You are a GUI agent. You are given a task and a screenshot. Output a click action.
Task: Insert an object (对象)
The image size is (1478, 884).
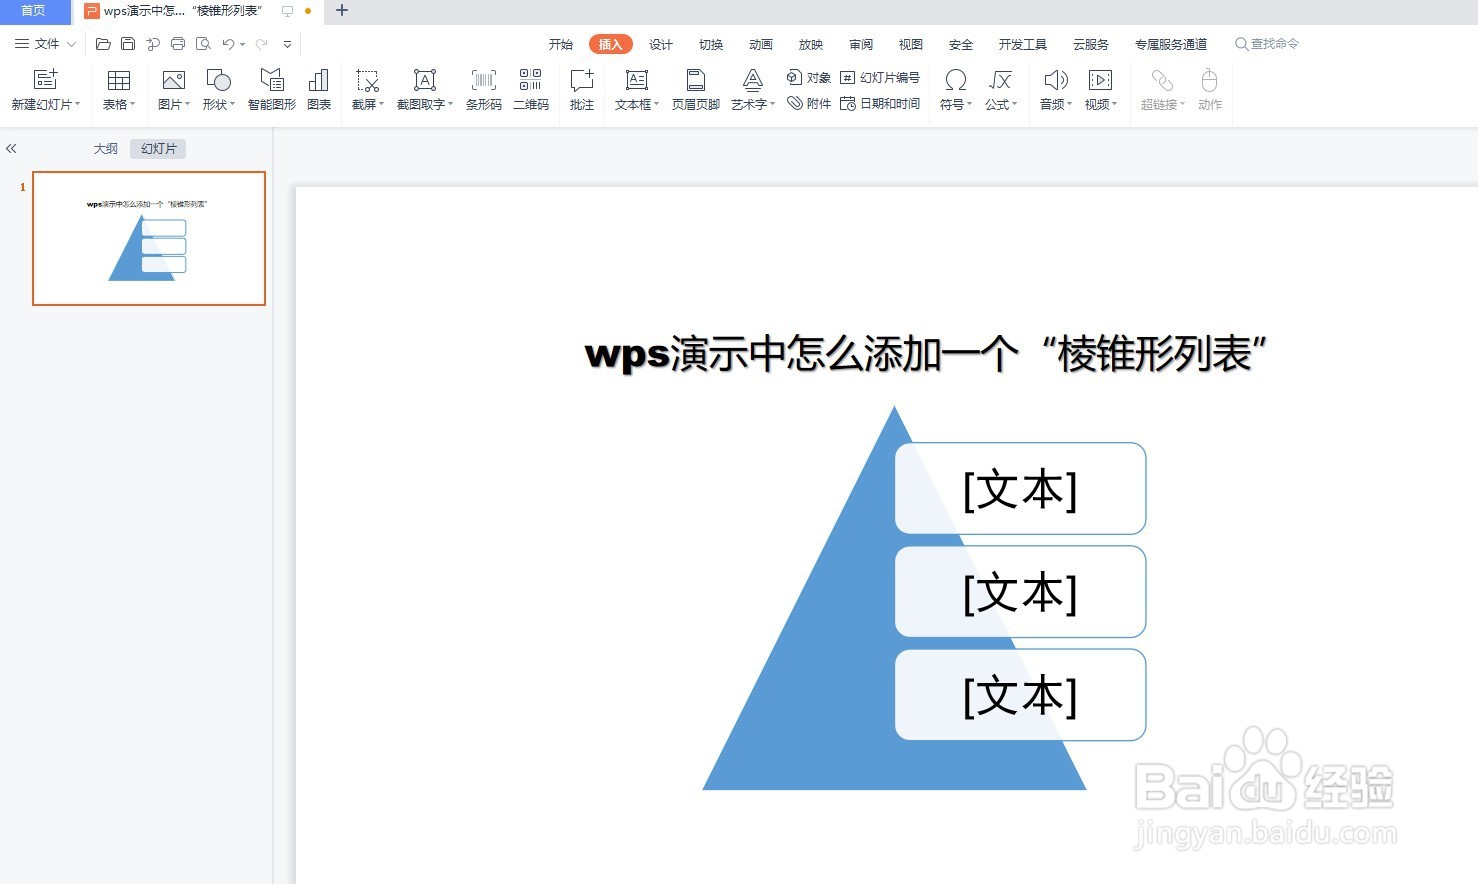(x=809, y=77)
